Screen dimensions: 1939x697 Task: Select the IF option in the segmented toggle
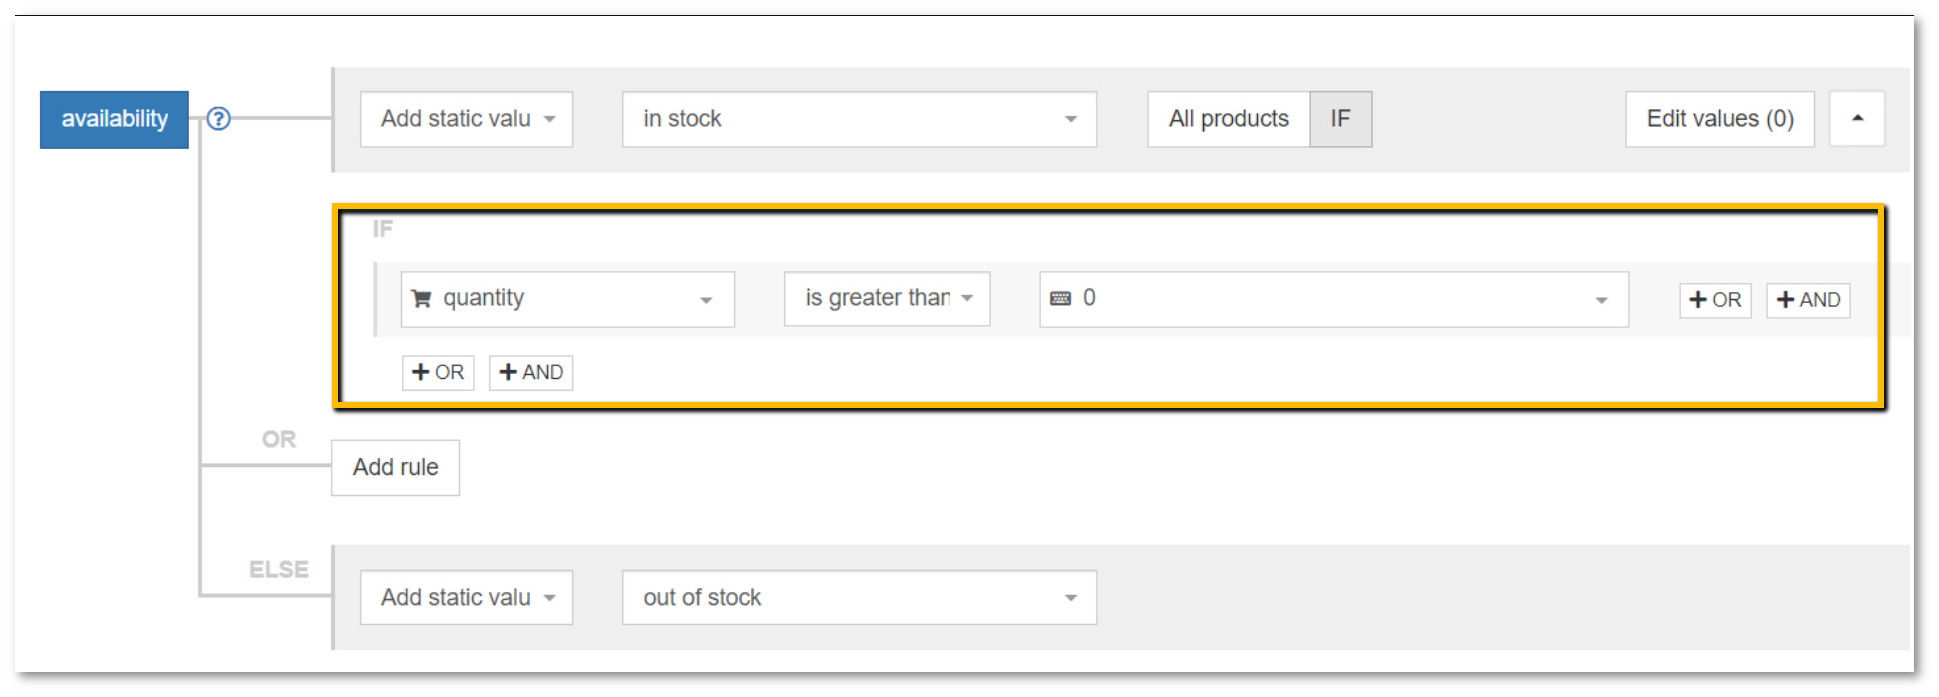pos(1341,118)
